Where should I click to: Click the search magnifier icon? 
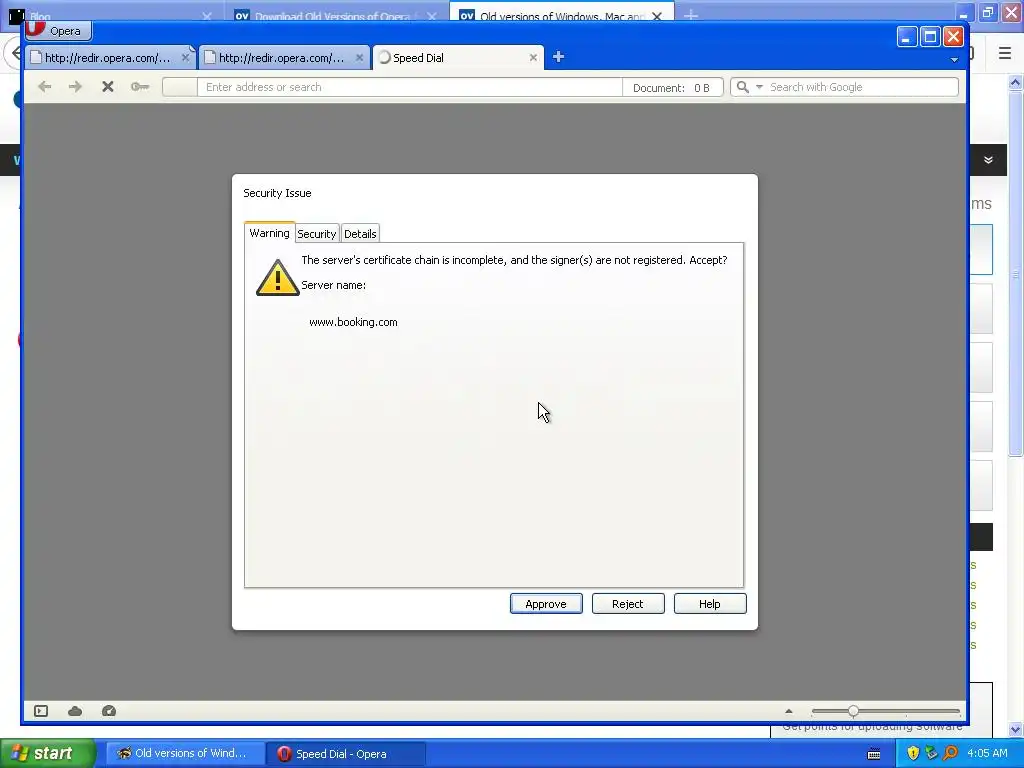[x=743, y=87]
